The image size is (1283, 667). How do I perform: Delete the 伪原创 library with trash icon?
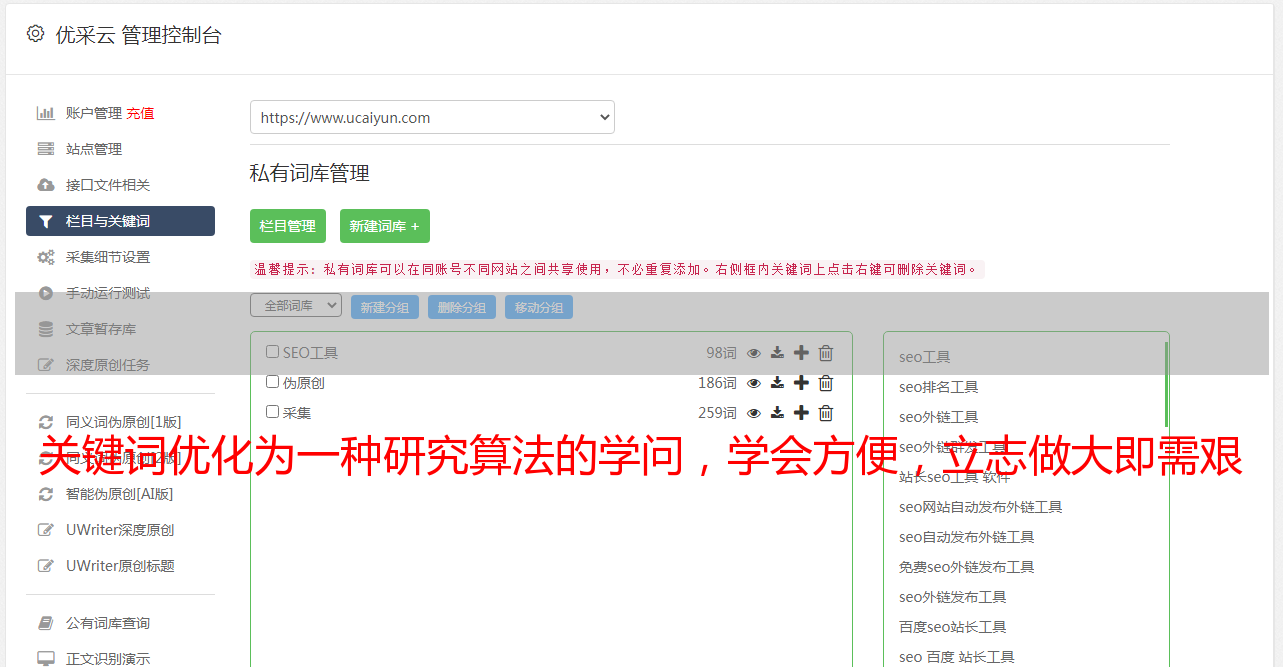(x=826, y=383)
